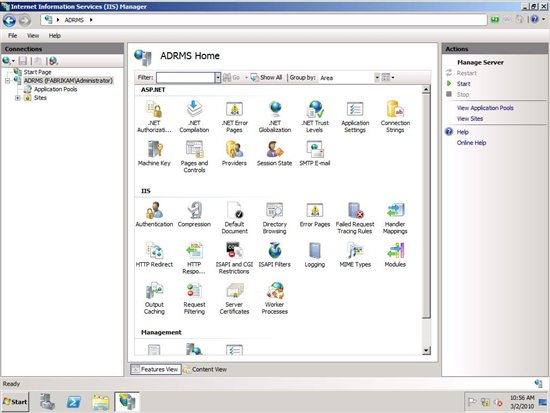The image size is (550, 413).
Task: Select Start Page in Connections tree
Action: point(37,72)
